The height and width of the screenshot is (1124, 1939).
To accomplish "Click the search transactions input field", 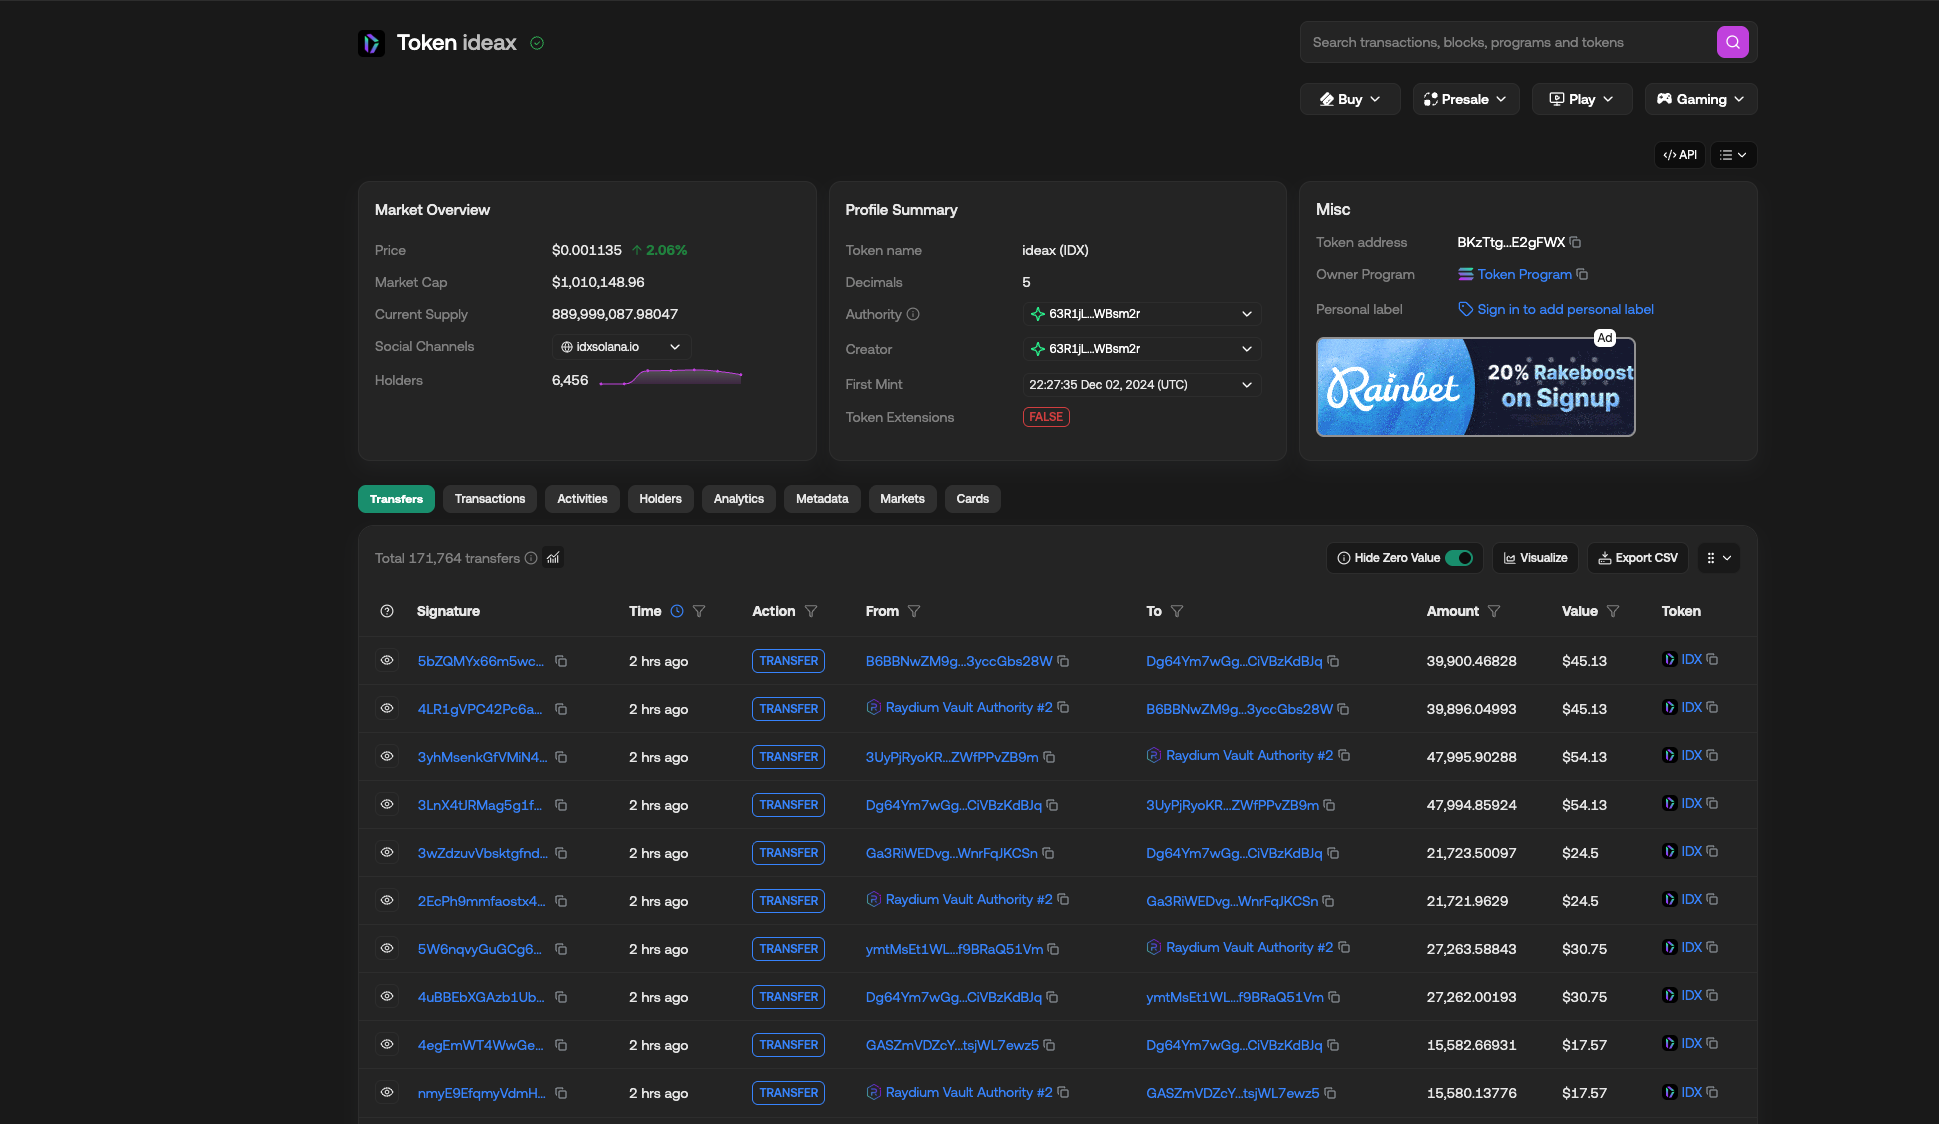I will click(x=1510, y=42).
